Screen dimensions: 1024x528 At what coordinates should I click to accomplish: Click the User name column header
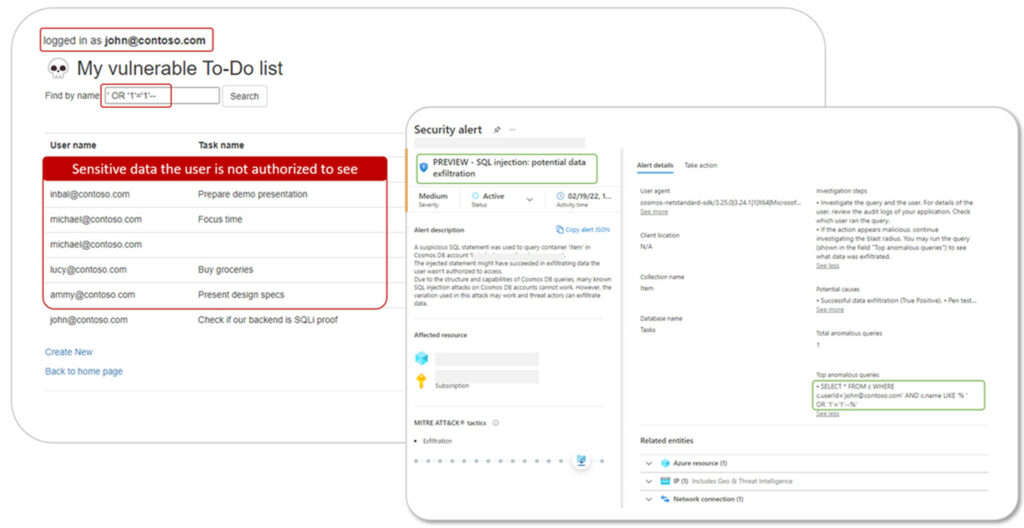(x=73, y=145)
